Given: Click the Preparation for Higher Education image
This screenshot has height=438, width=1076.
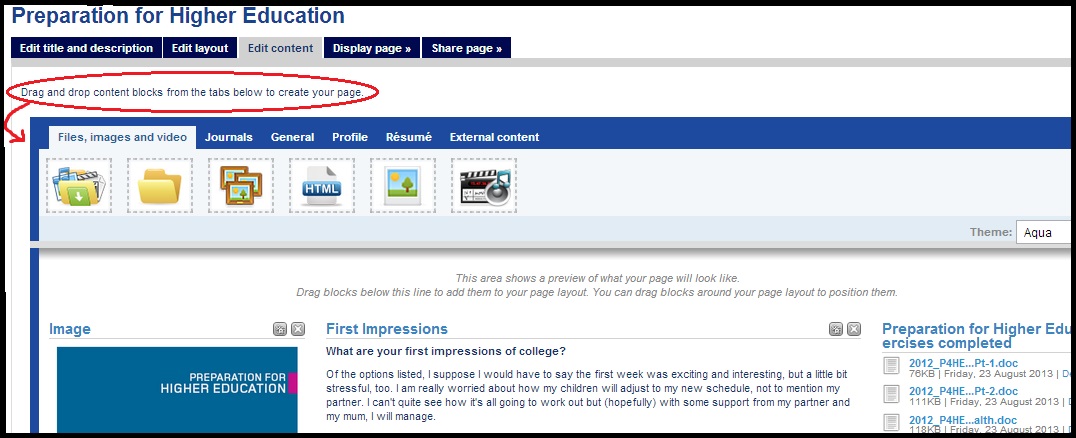Looking at the screenshot, I should point(177,389).
